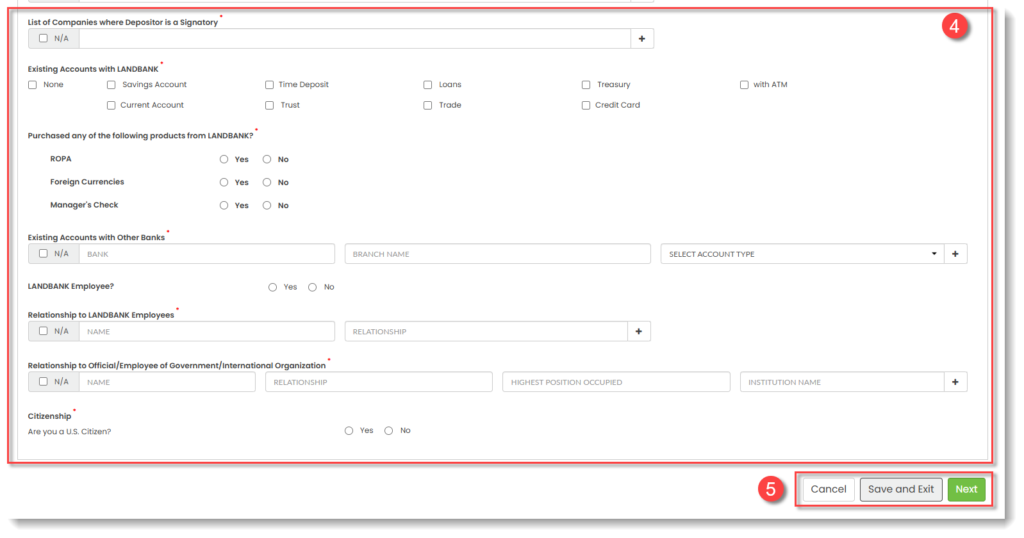Open the Select Account Type dropdown
Screen dimensions: 1024x538
802,254
